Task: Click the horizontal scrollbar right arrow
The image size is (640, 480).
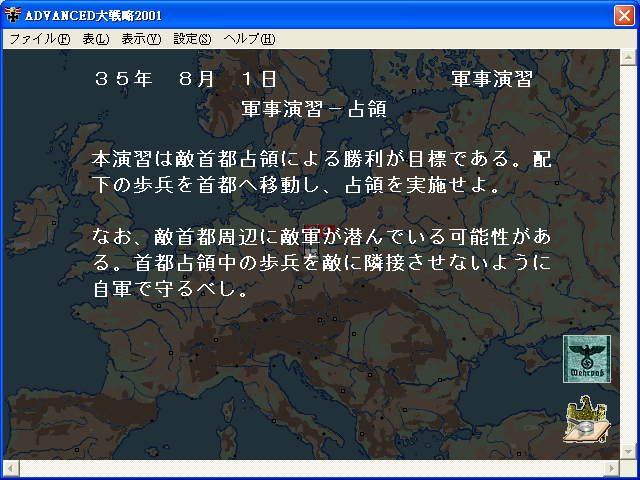Action: 612,468
